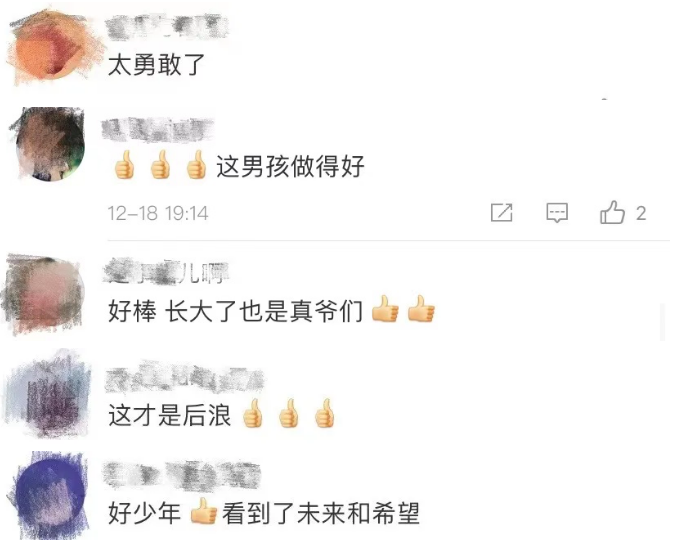This screenshot has width=675, height=546.
Task: Open the reply comment bubble icon
Action: [x=557, y=213]
